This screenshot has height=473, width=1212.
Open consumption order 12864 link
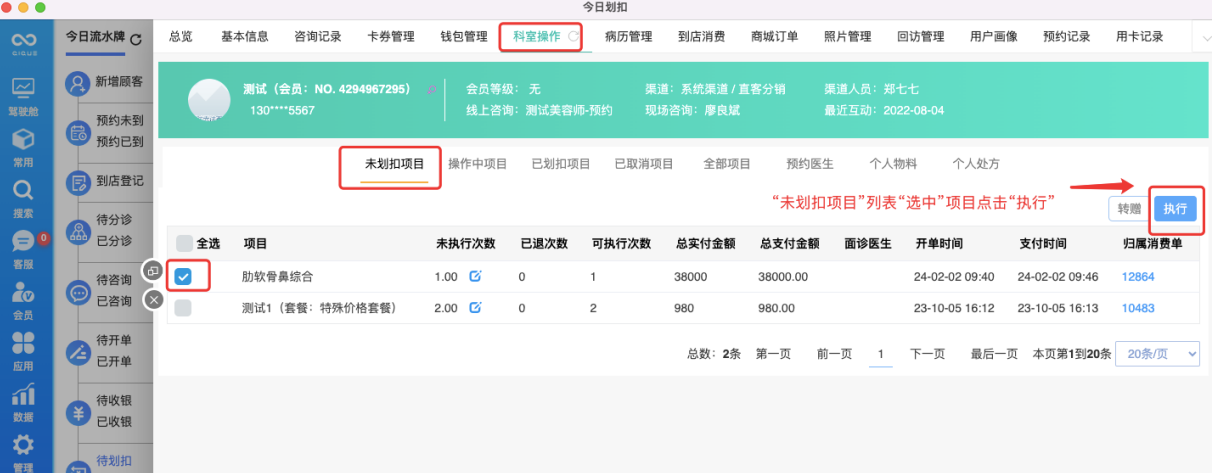coord(1138,276)
